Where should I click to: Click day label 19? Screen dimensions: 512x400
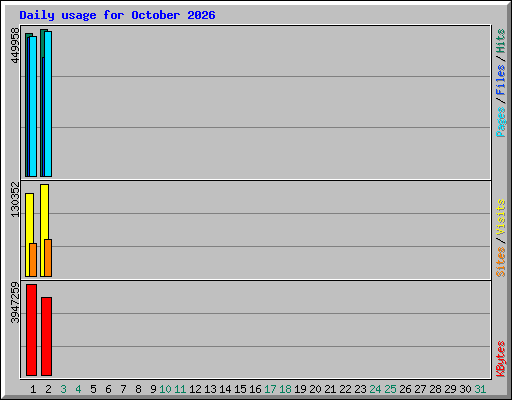[300, 389]
